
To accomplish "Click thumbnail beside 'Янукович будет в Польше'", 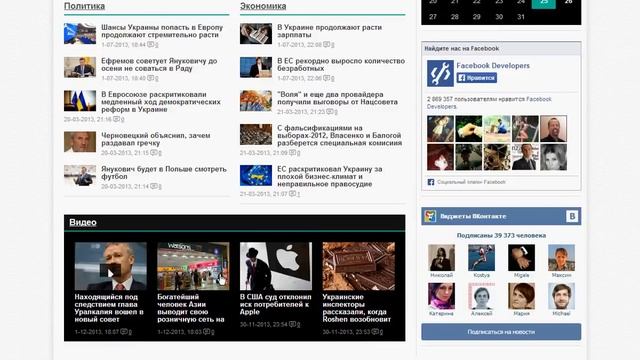I will coord(80,175).
